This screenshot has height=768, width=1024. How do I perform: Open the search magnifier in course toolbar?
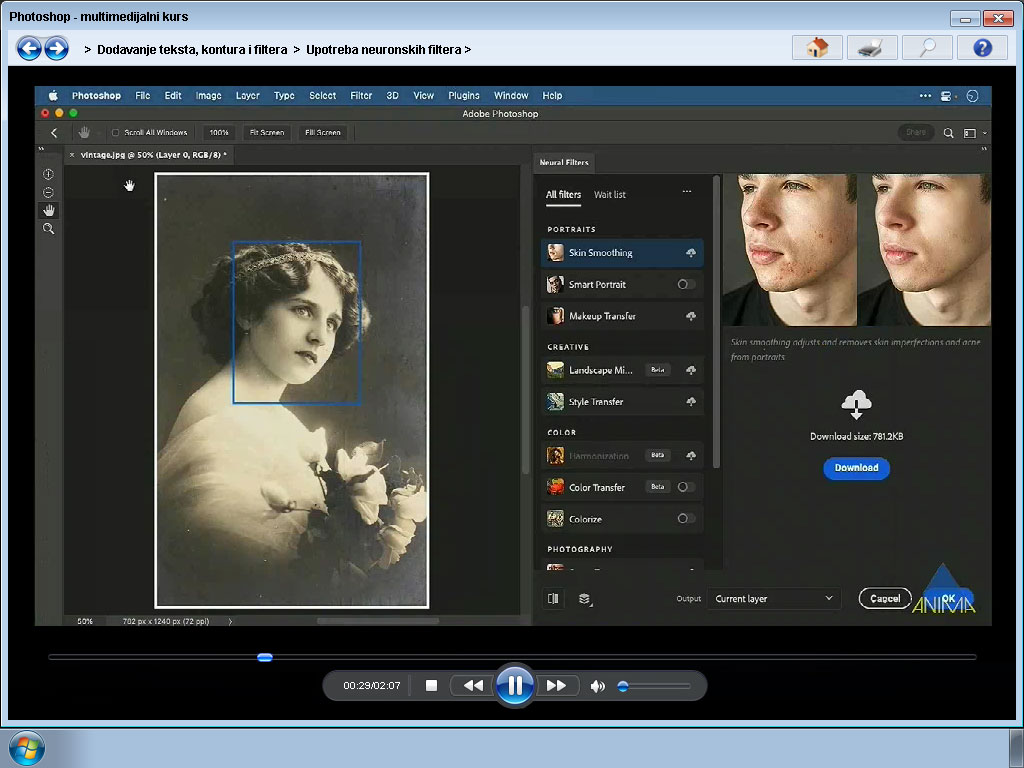coord(927,48)
